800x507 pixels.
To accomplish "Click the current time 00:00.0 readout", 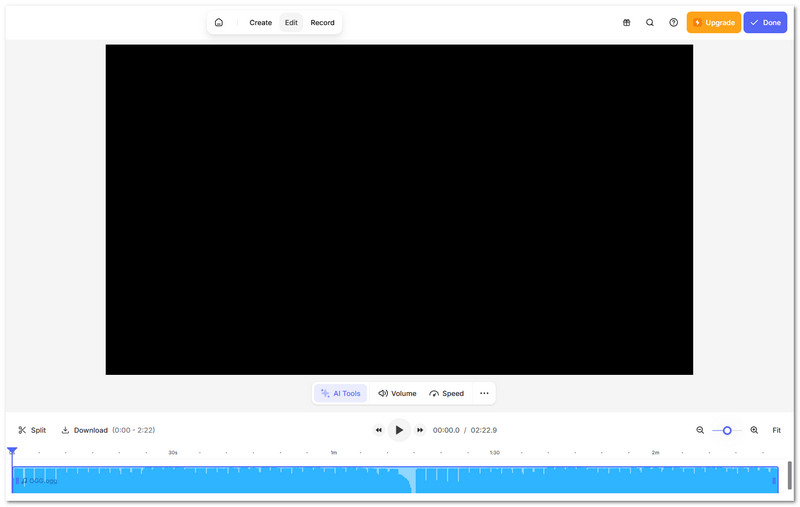I will pyautogui.click(x=446, y=430).
